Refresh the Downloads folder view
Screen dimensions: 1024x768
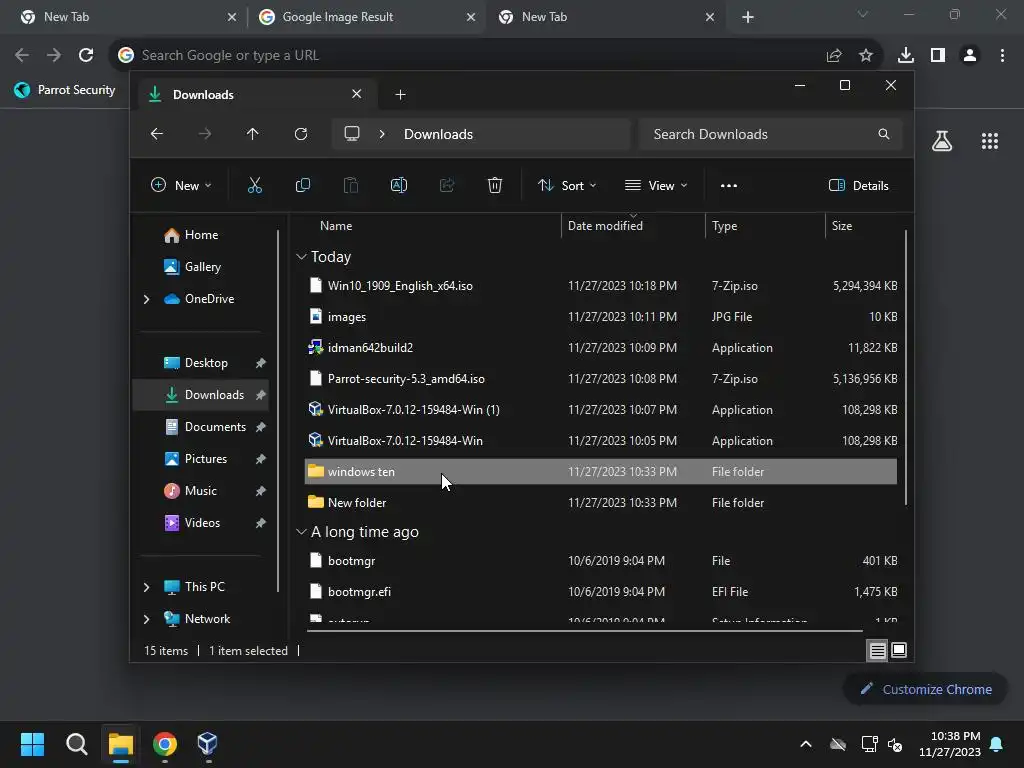click(x=301, y=134)
